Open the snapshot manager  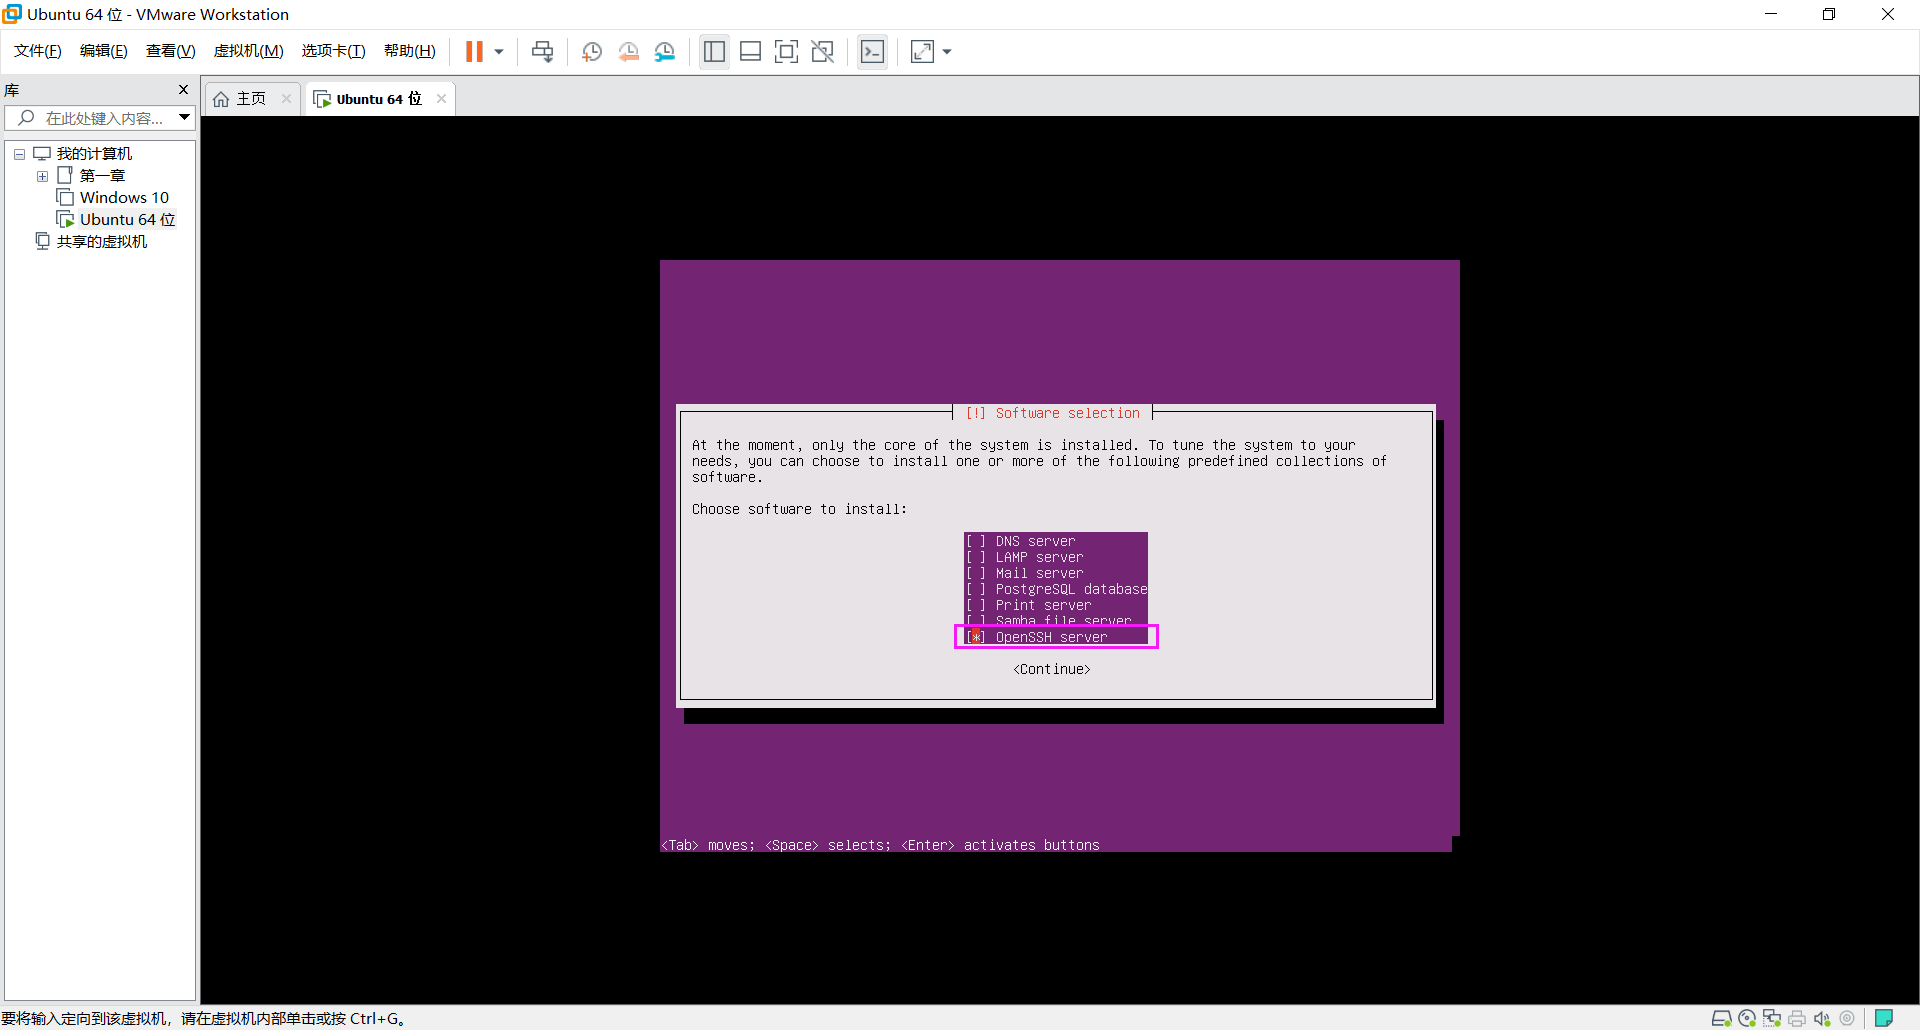pyautogui.click(x=665, y=52)
